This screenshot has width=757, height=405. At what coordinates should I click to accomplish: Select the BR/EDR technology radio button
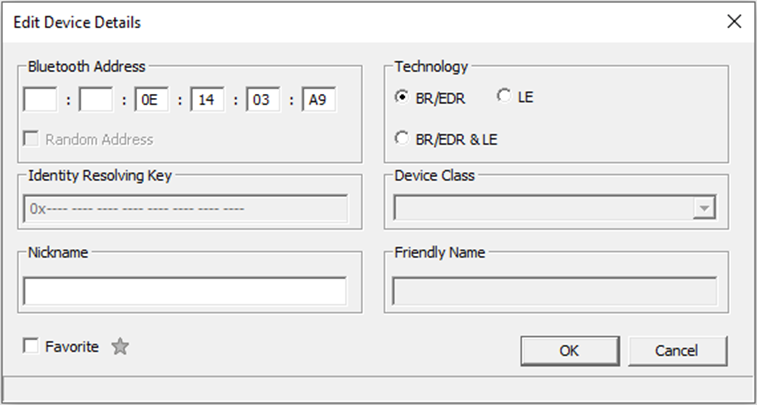click(x=402, y=97)
